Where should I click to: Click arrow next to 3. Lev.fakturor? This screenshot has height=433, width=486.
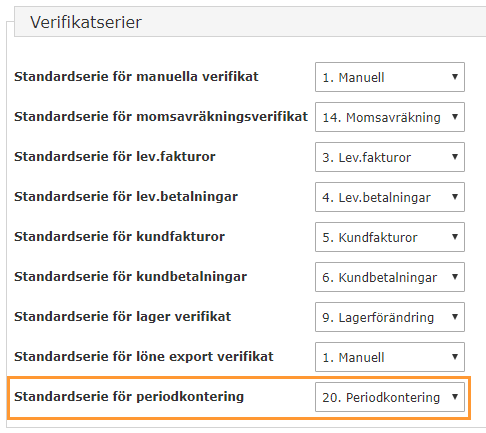click(455, 157)
